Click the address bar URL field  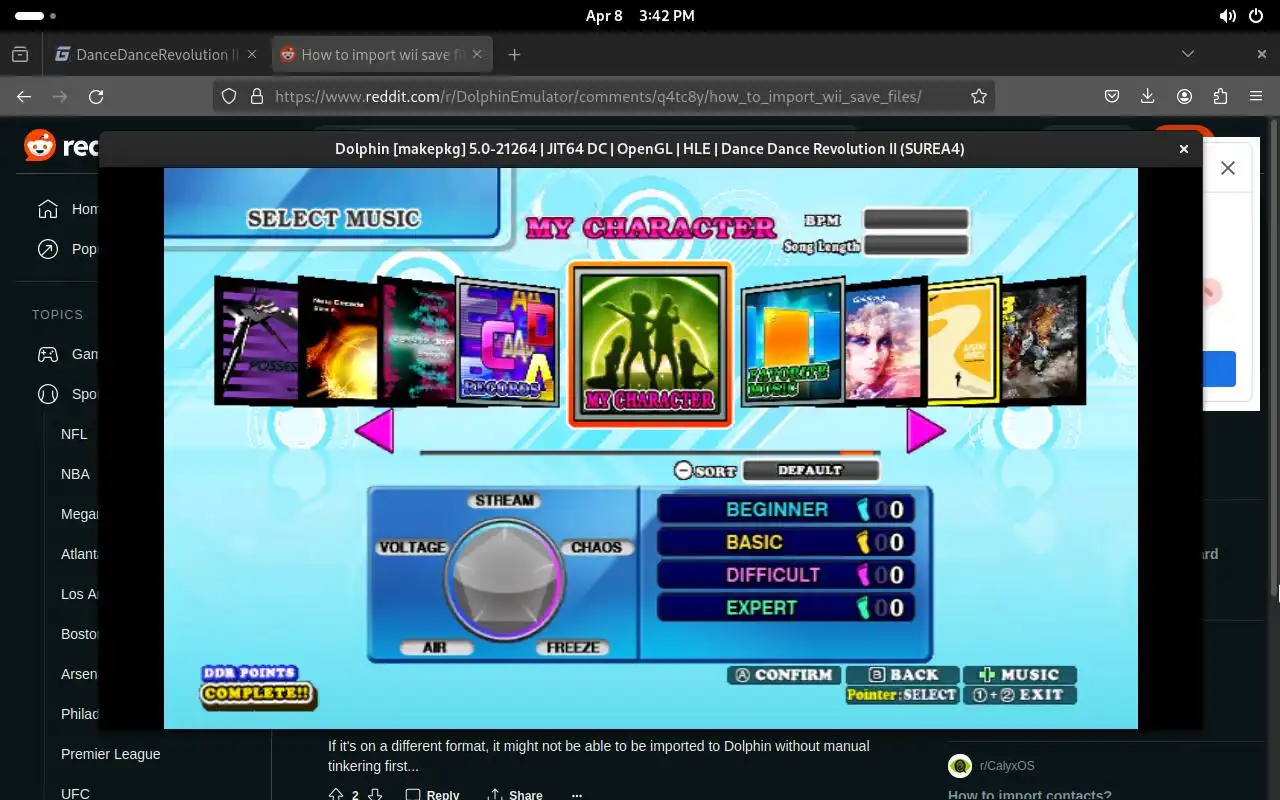point(598,96)
